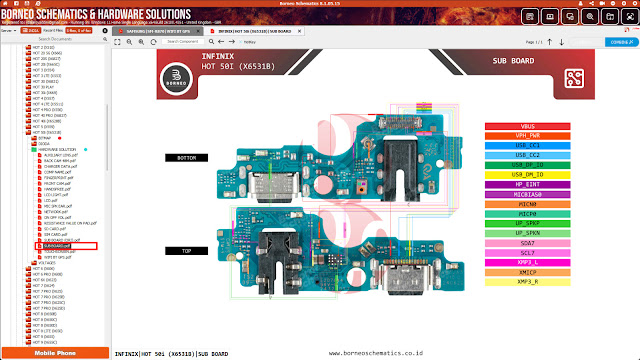Screen dimensions: 640x360
Task: Click the user account icon in title bar
Action: coord(580,3)
